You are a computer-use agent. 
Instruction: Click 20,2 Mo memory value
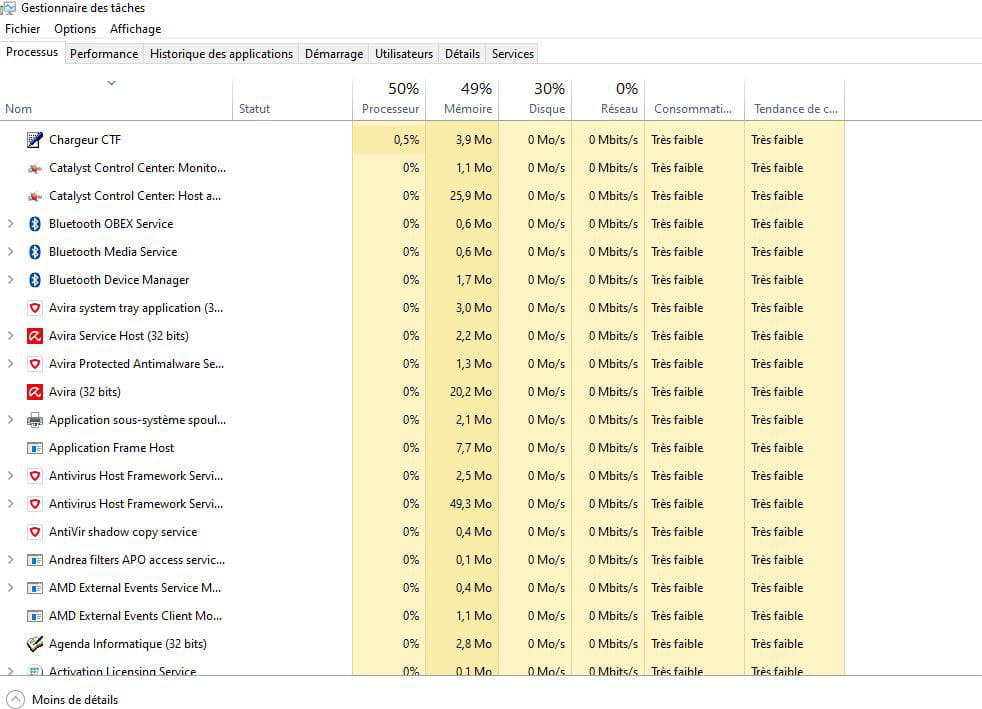click(x=471, y=391)
